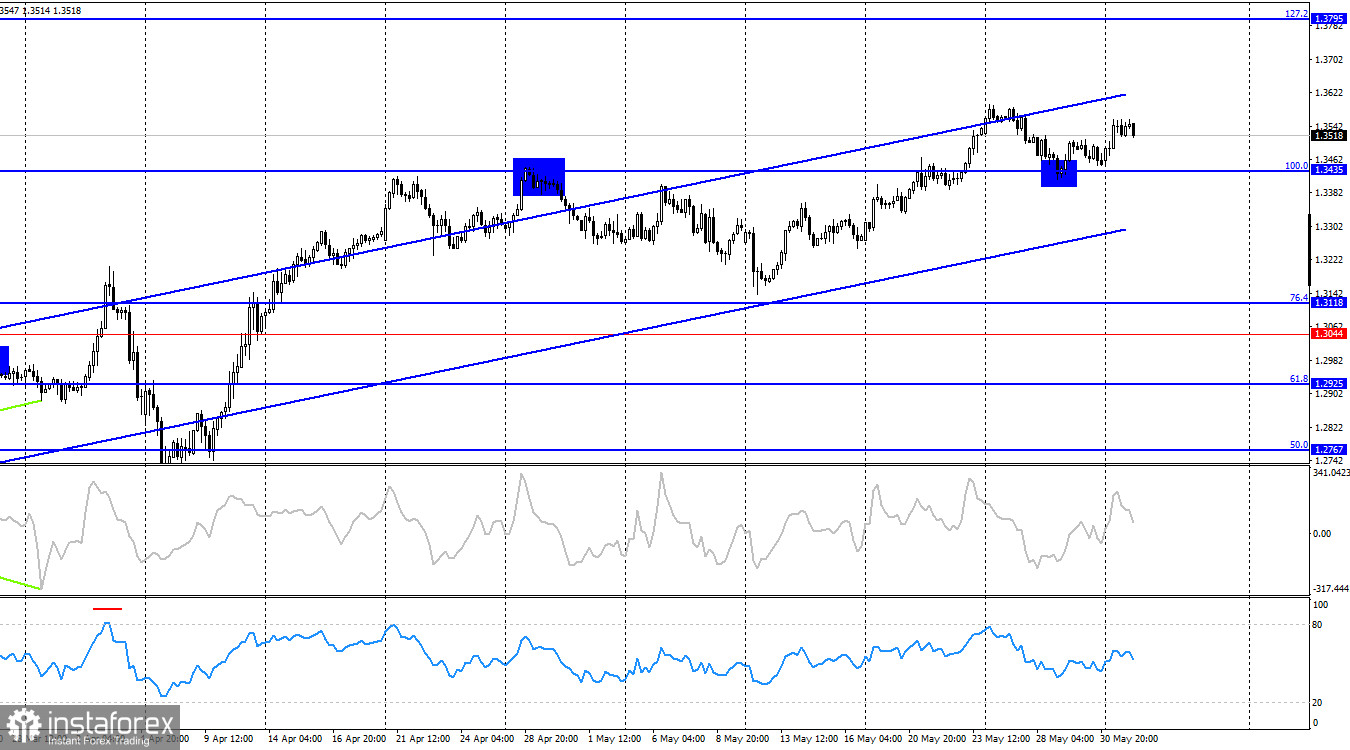Click the 1.2982 price axis value

tap(1331, 360)
